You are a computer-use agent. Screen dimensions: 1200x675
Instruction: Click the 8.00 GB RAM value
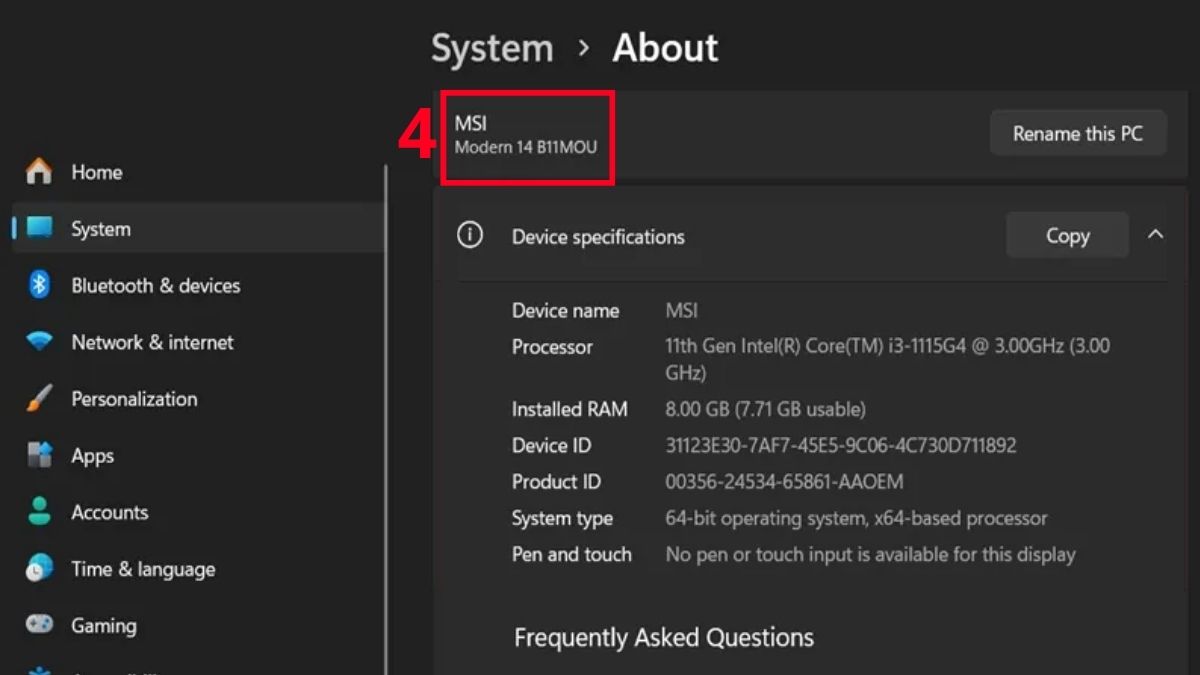point(765,409)
